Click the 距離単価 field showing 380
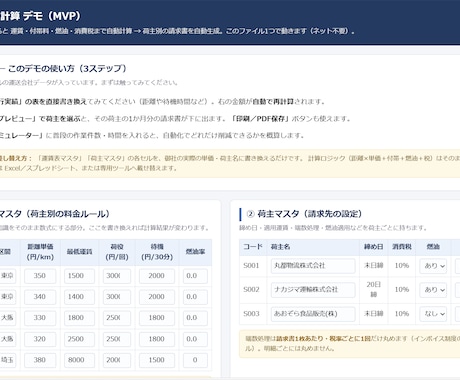Screen dimensions: 460x380 pyautogui.click(x=40, y=360)
